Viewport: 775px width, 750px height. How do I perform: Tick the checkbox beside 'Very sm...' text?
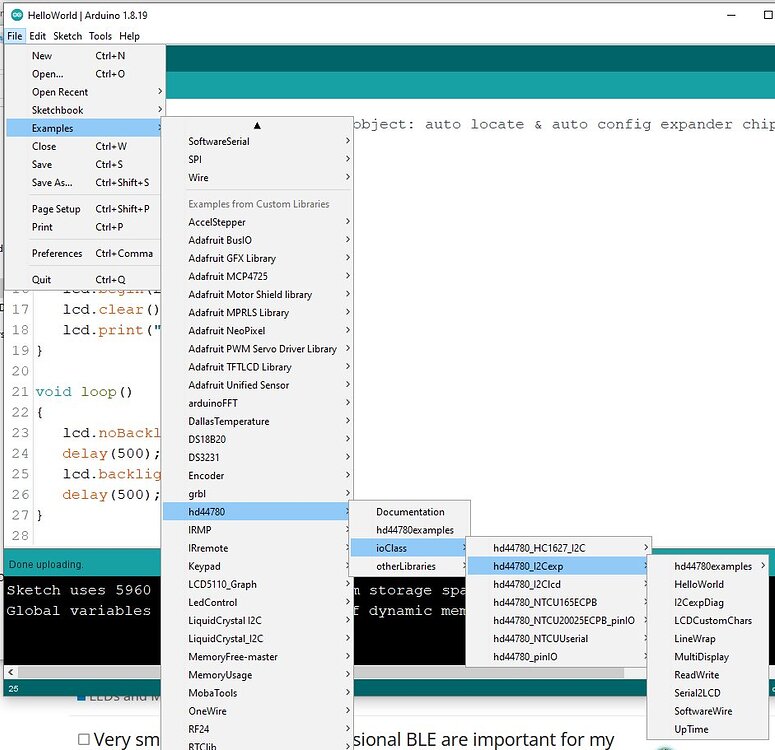click(83, 740)
